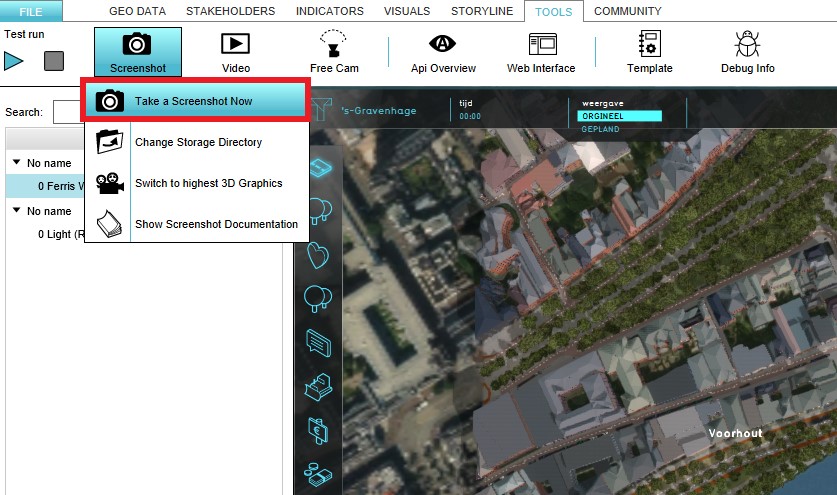Switch to the STORYLINE tab
The height and width of the screenshot is (495, 837).
tap(482, 11)
